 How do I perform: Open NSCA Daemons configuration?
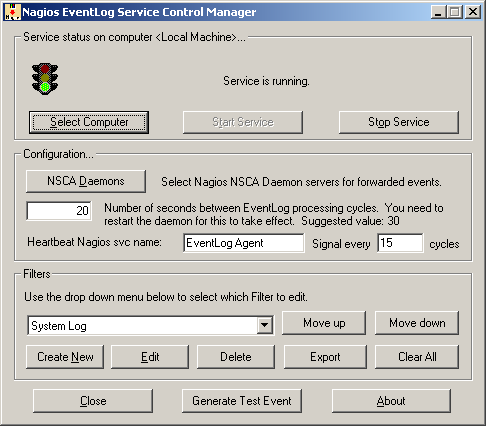86,181
